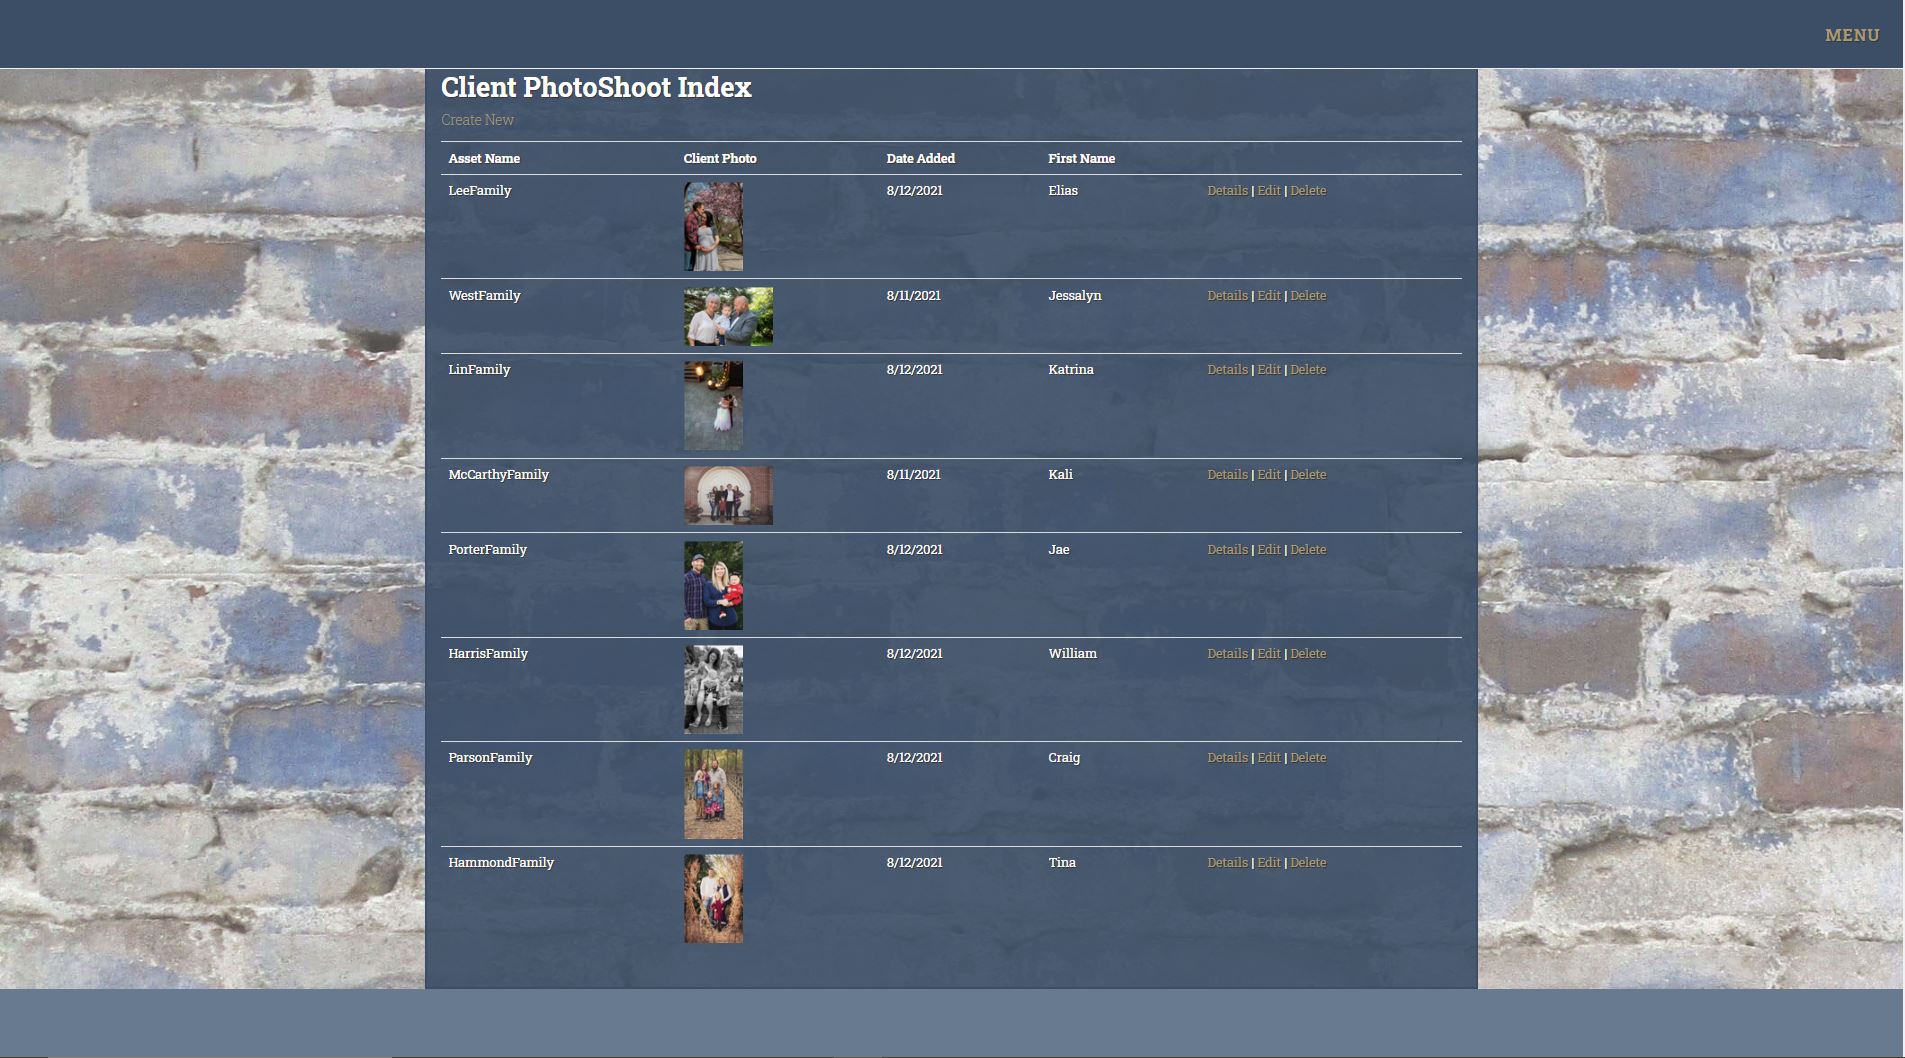Edit the LeeFamily record
This screenshot has width=1905, height=1058.
1268,190
